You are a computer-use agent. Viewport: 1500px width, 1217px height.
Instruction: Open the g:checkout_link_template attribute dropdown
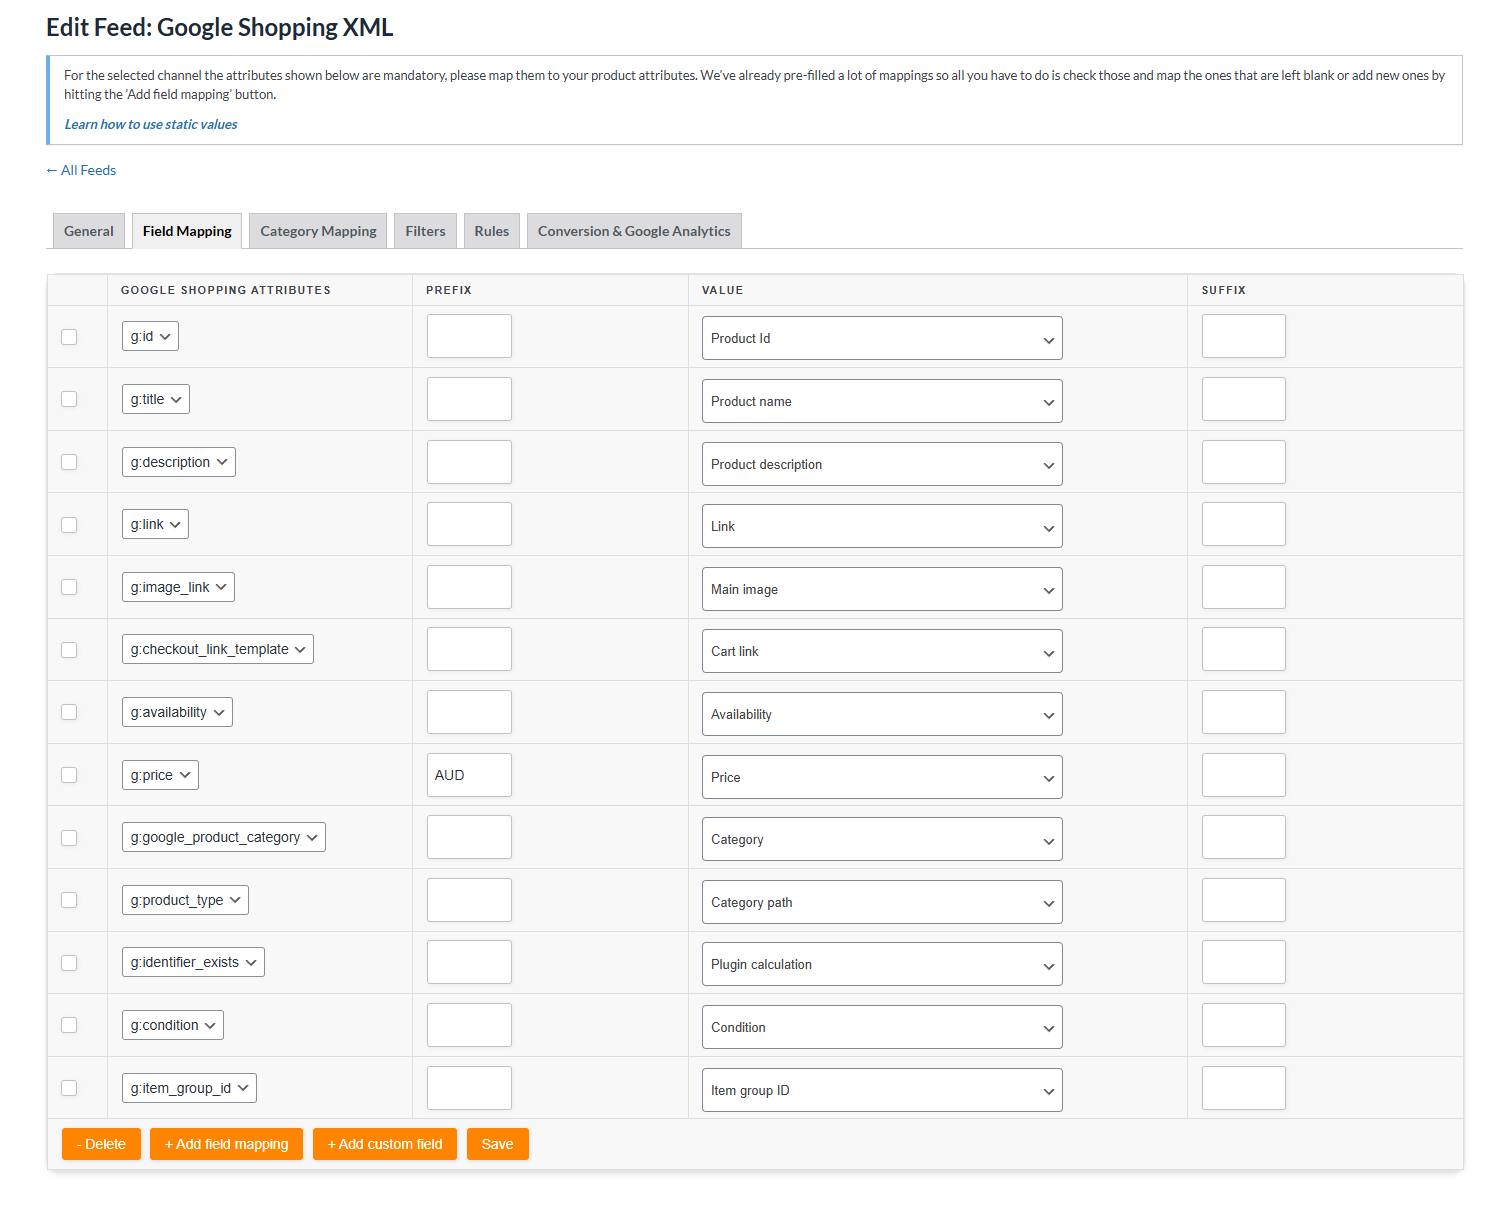point(217,649)
